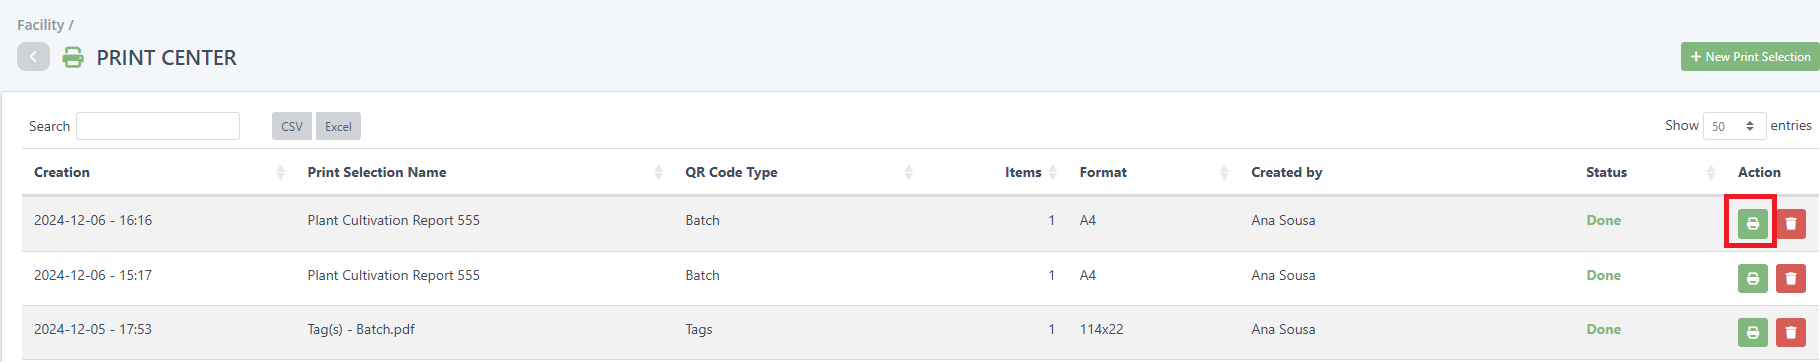The height and width of the screenshot is (362, 1820).
Task: Sort by Status column
Action: [x=1649, y=172]
